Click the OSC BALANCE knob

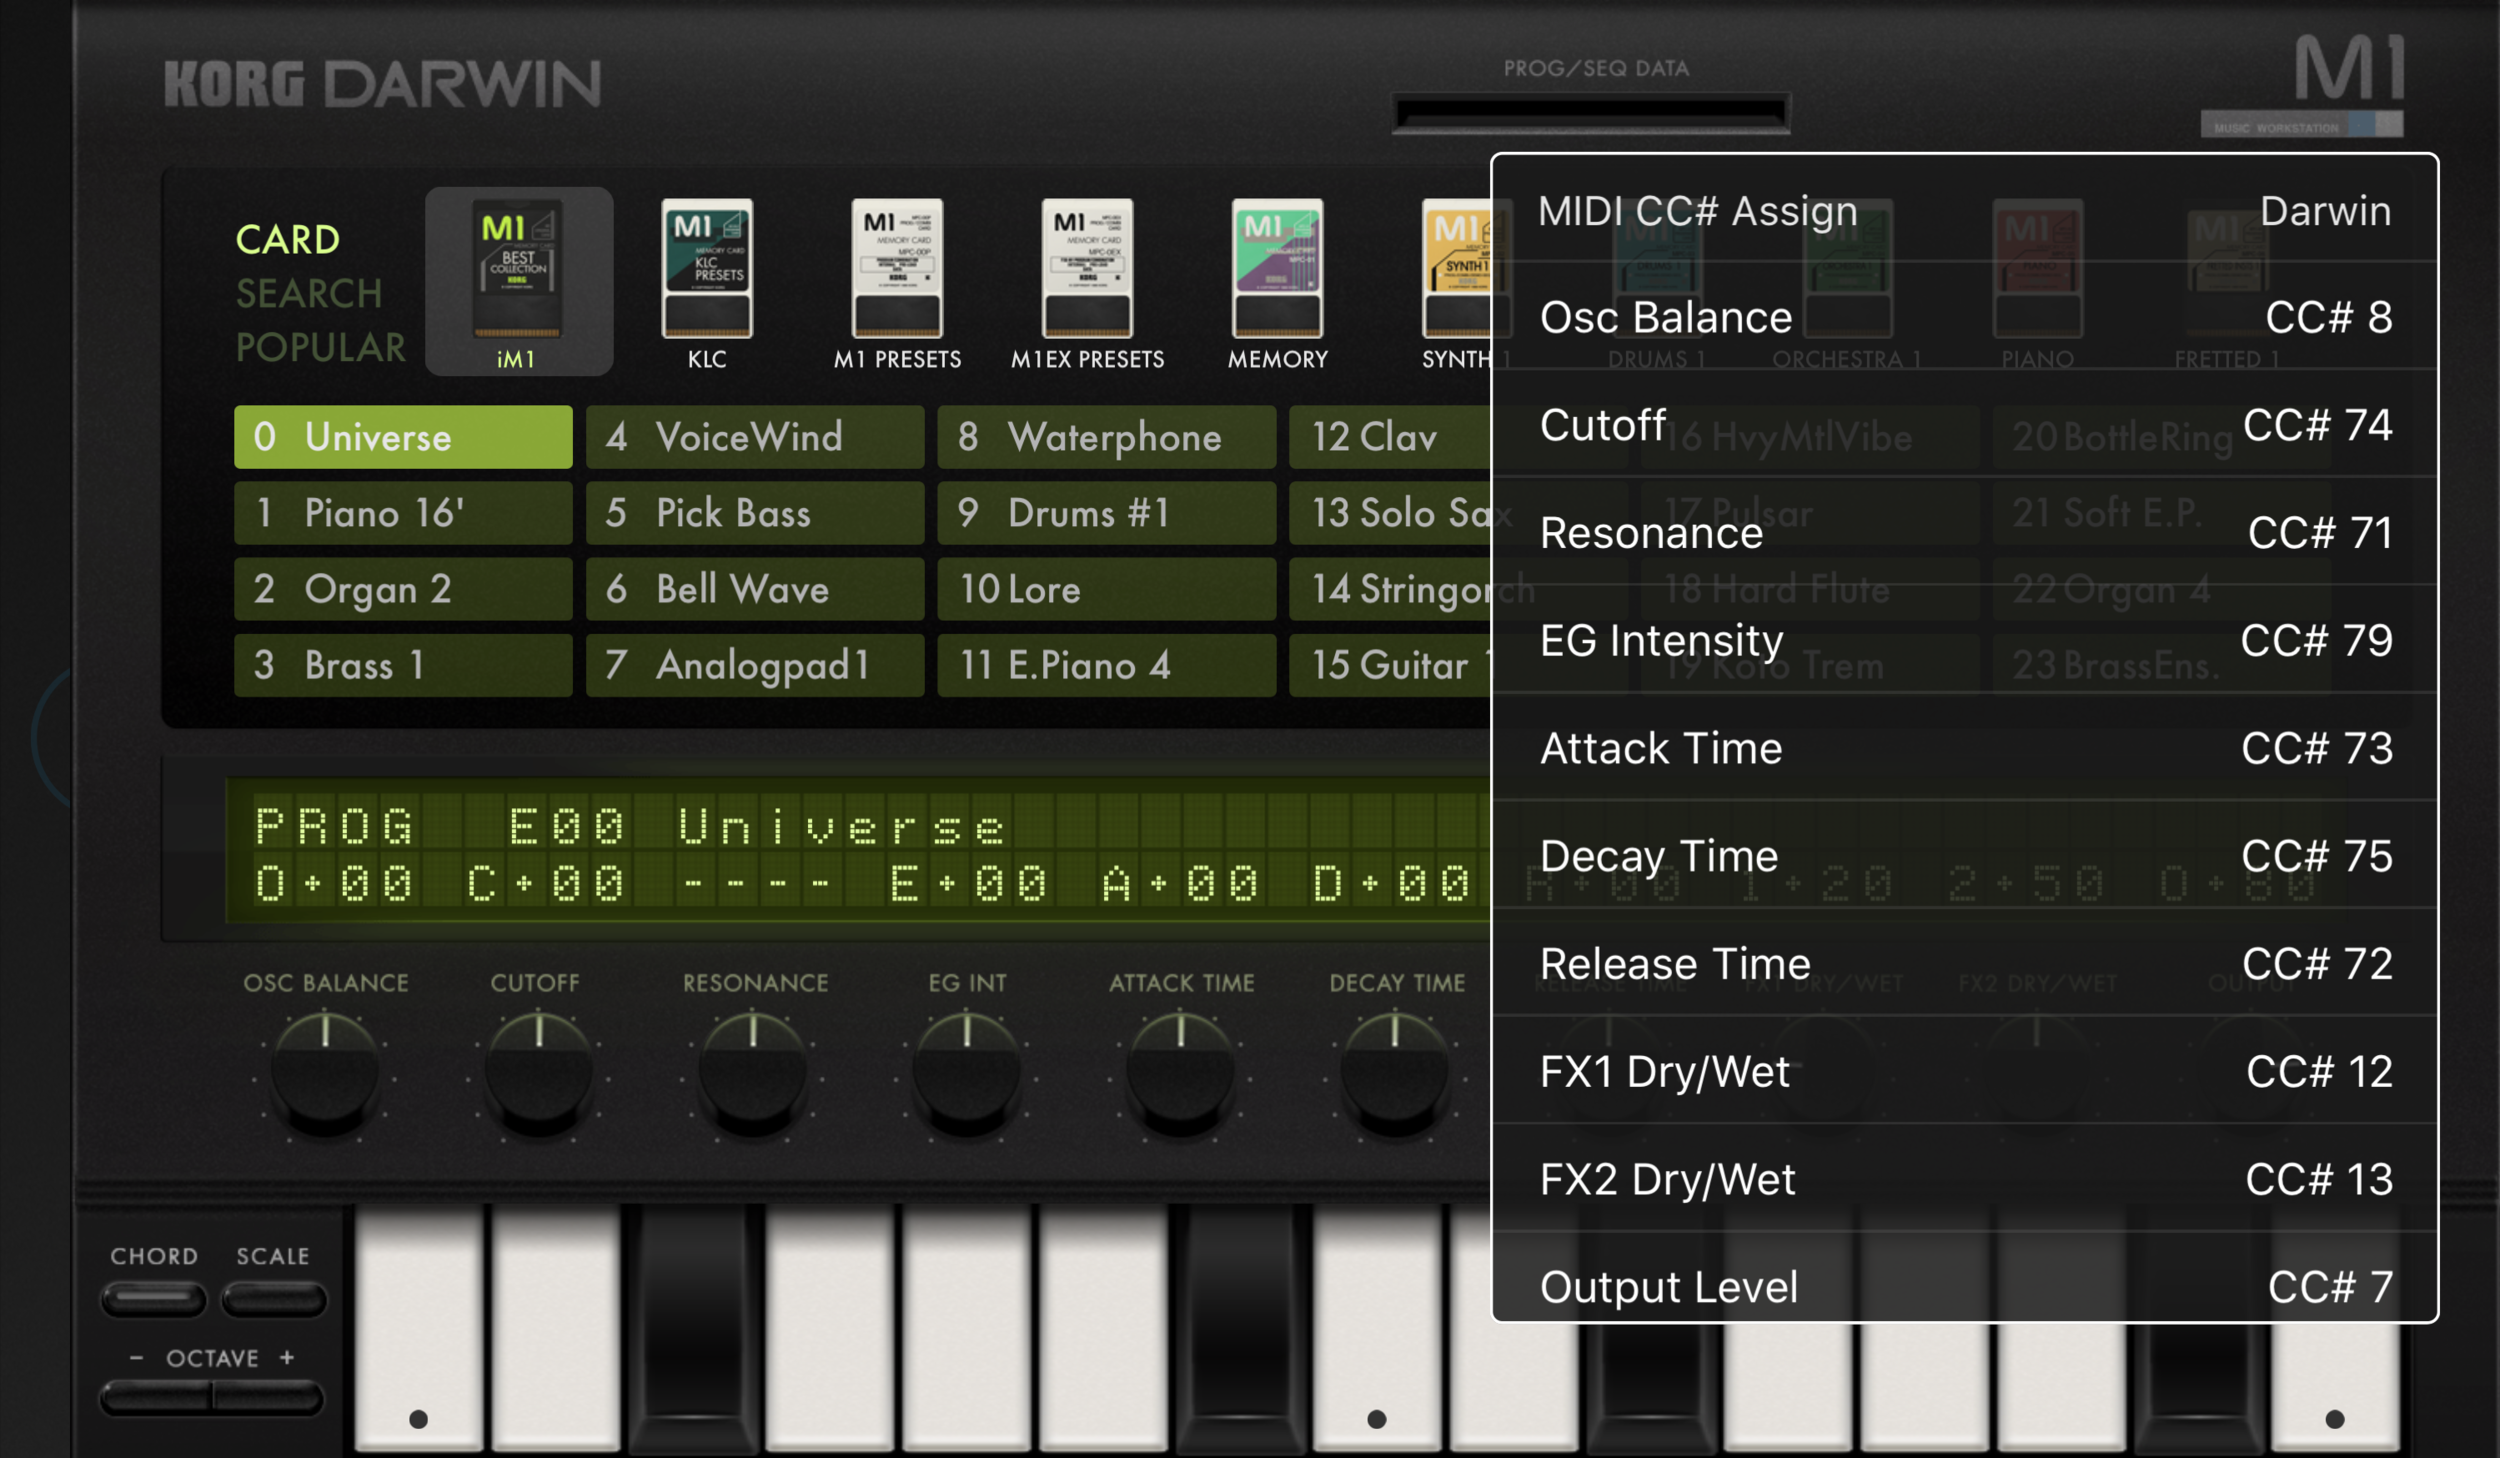[325, 1073]
